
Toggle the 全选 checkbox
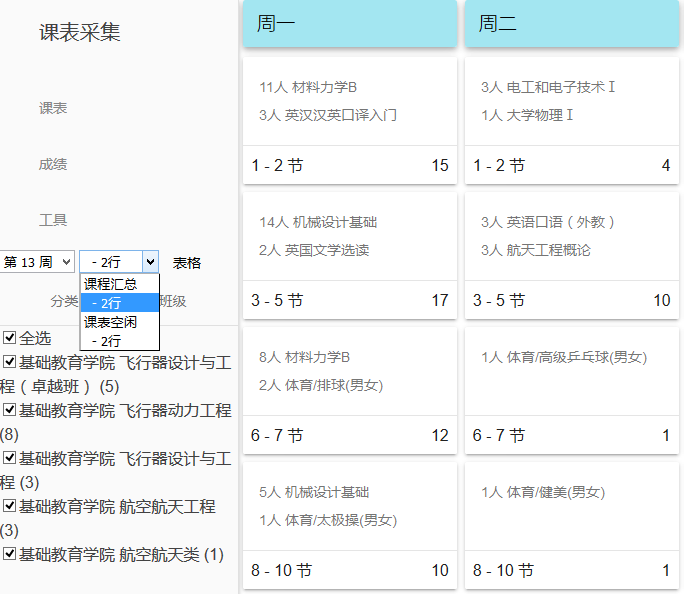(10, 338)
